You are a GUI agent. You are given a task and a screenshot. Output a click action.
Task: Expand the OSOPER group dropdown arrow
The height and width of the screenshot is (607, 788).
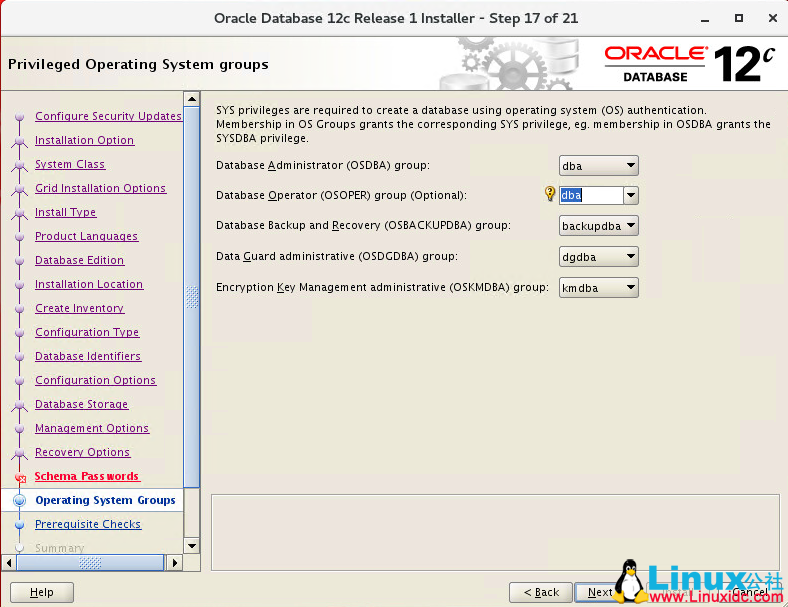point(631,195)
